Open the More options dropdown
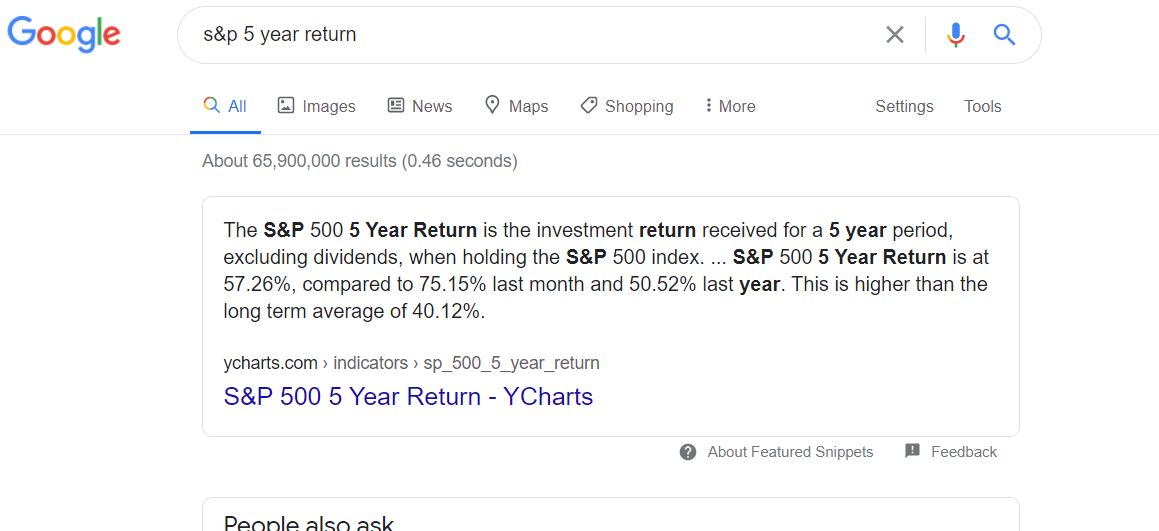 point(730,106)
